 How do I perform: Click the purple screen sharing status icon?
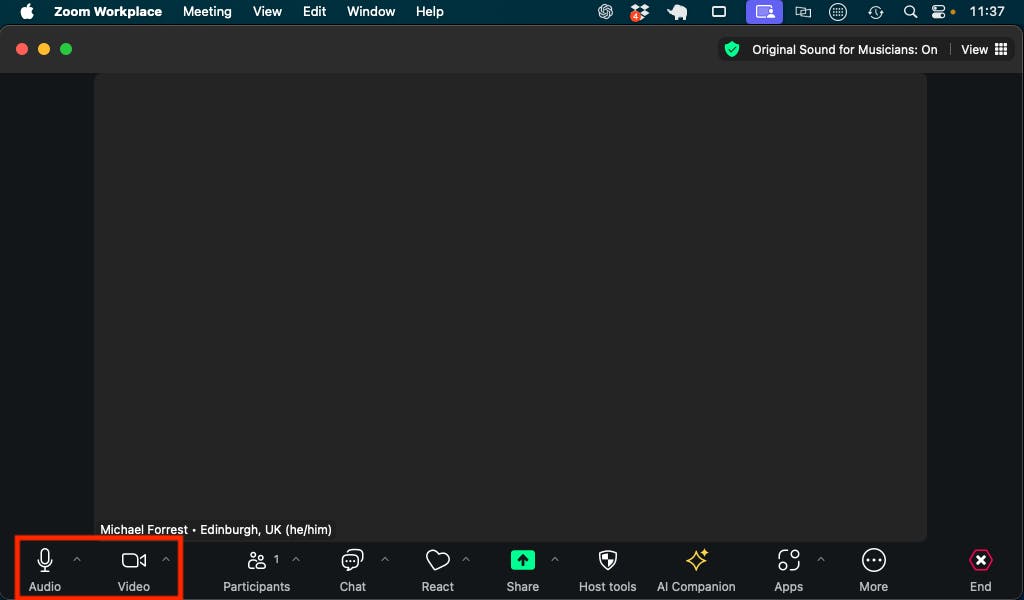click(765, 12)
